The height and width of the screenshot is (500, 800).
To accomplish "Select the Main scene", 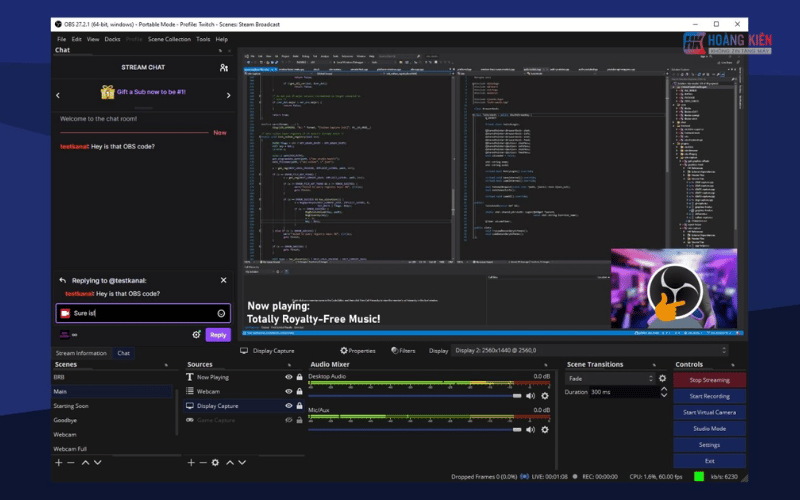I will pyautogui.click(x=112, y=391).
